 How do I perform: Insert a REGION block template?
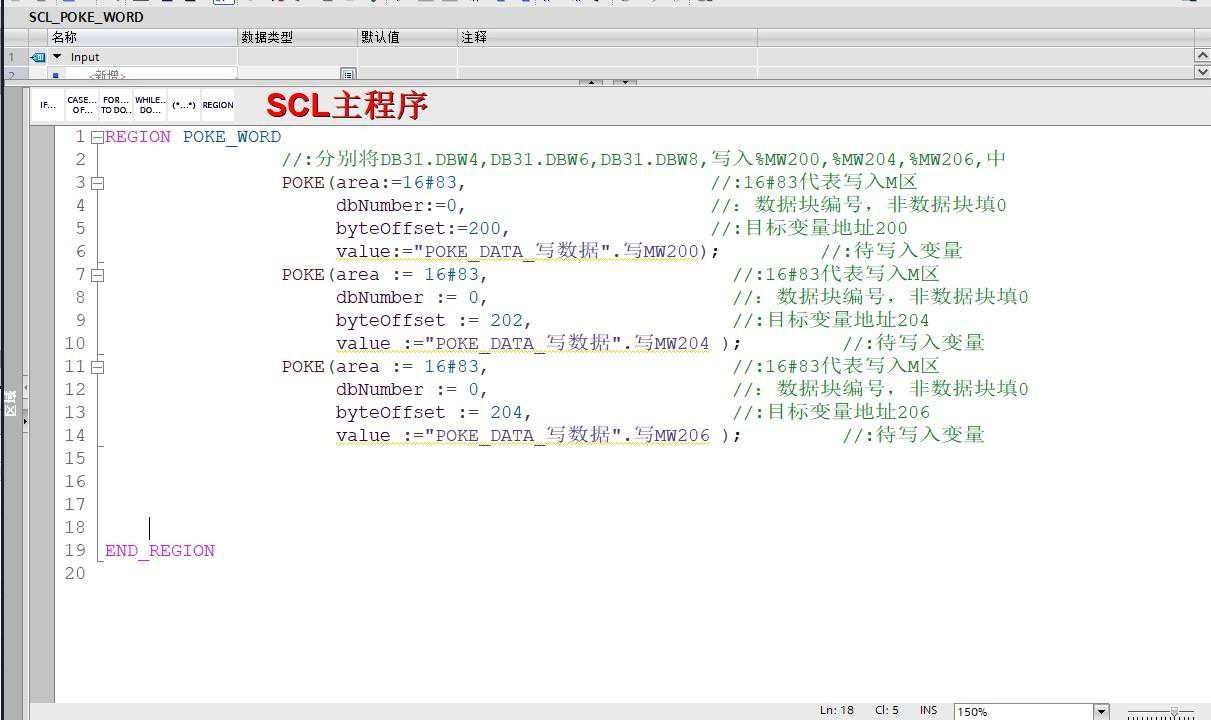click(x=218, y=105)
